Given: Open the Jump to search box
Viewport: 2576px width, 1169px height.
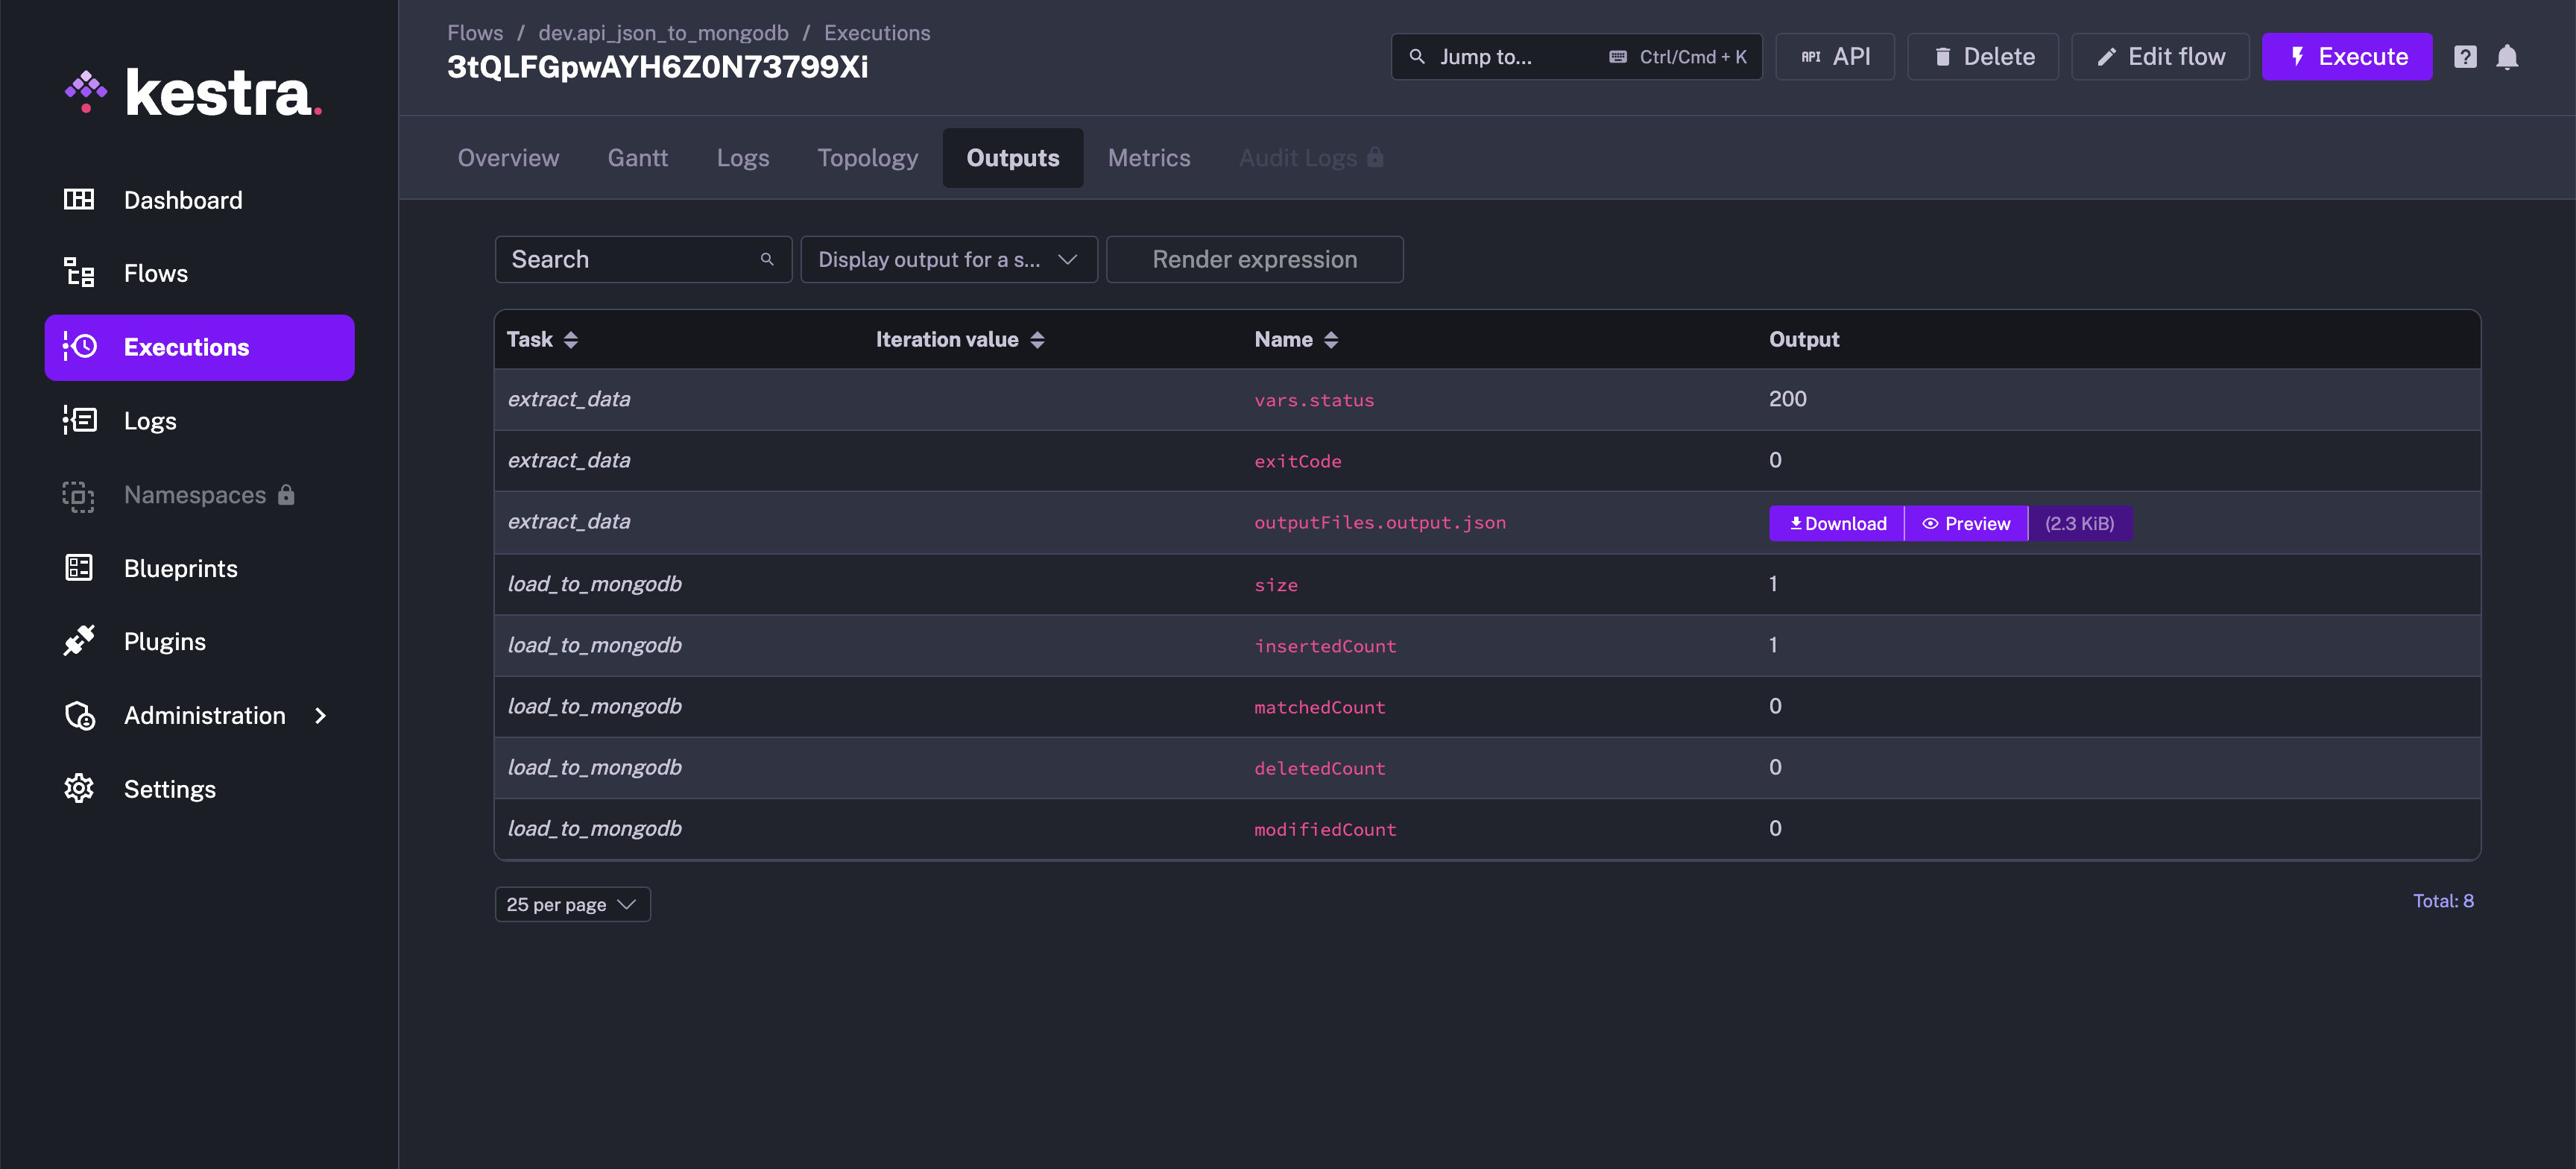Looking at the screenshot, I should click(x=1576, y=57).
